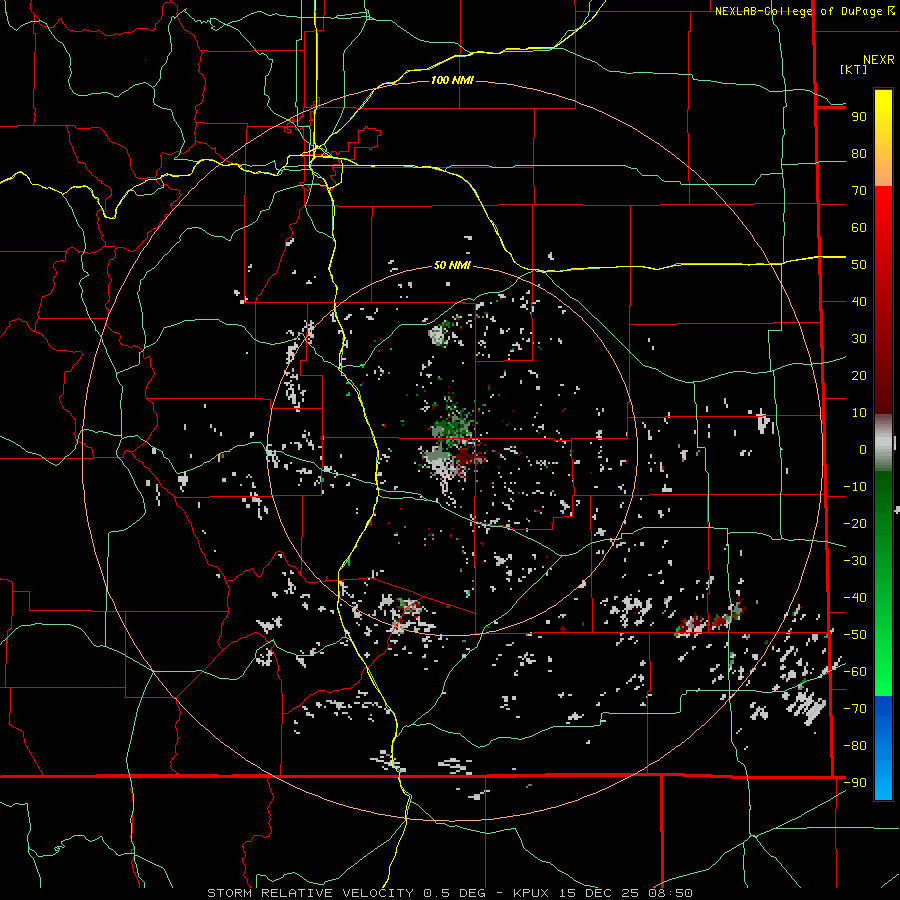900x900 pixels.
Task: Click the STORM RELATIVE VELOCITY caption text
Action: click(310, 893)
